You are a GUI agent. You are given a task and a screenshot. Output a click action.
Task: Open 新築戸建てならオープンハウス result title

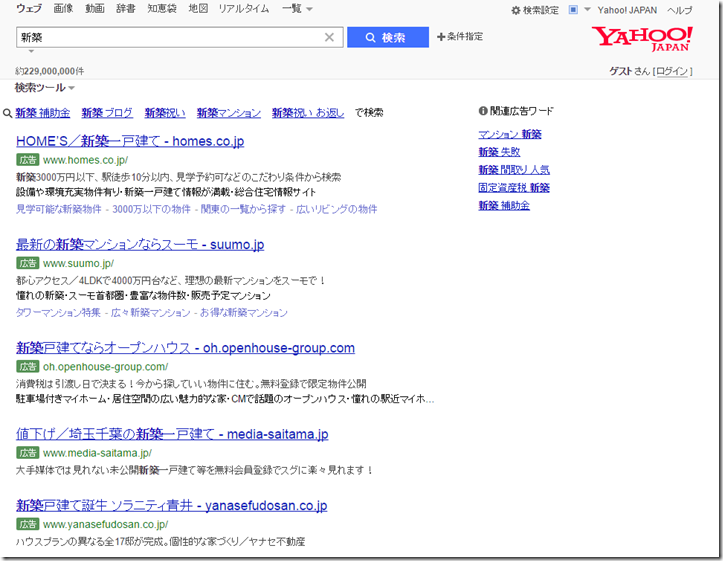185,348
